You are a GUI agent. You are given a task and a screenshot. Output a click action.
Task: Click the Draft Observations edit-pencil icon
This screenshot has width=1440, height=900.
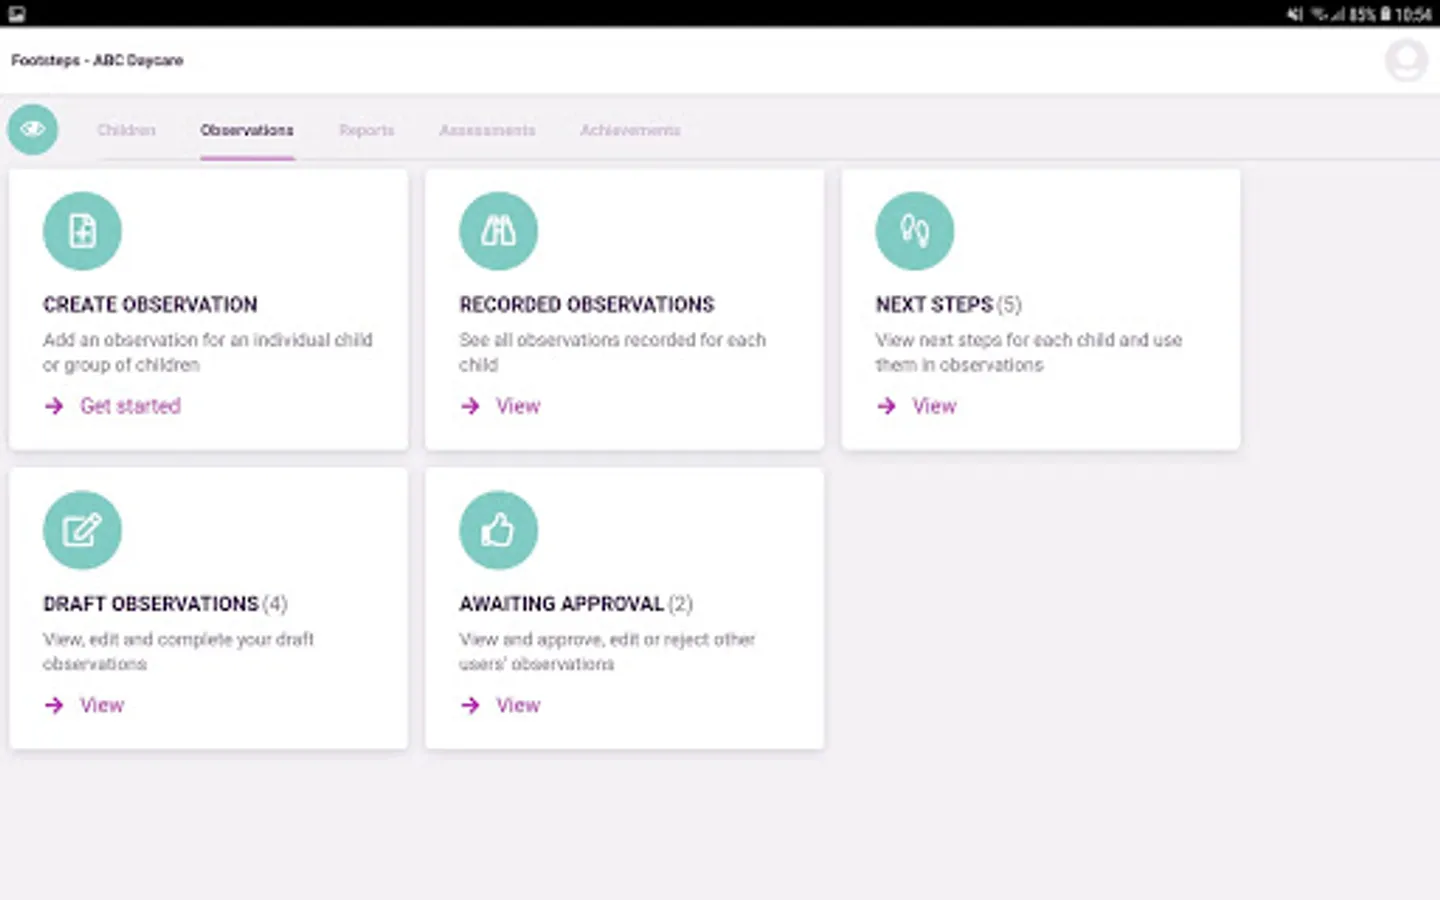click(83, 530)
